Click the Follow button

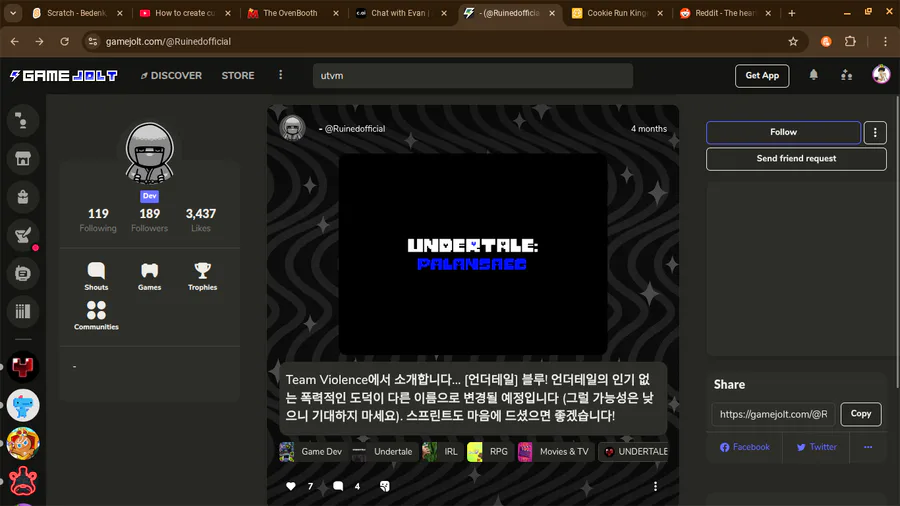coord(783,133)
